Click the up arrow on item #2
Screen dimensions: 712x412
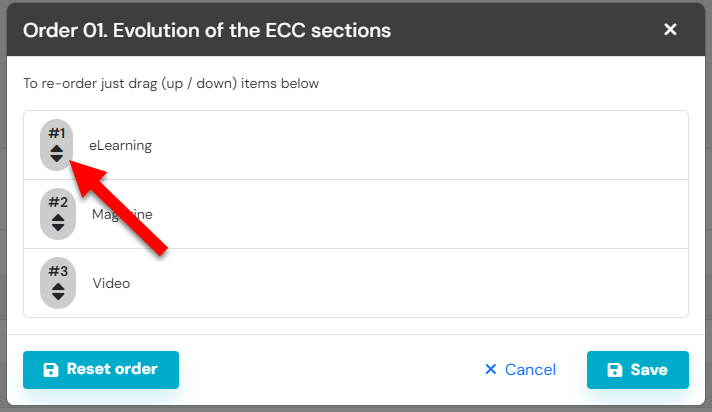(x=57, y=218)
